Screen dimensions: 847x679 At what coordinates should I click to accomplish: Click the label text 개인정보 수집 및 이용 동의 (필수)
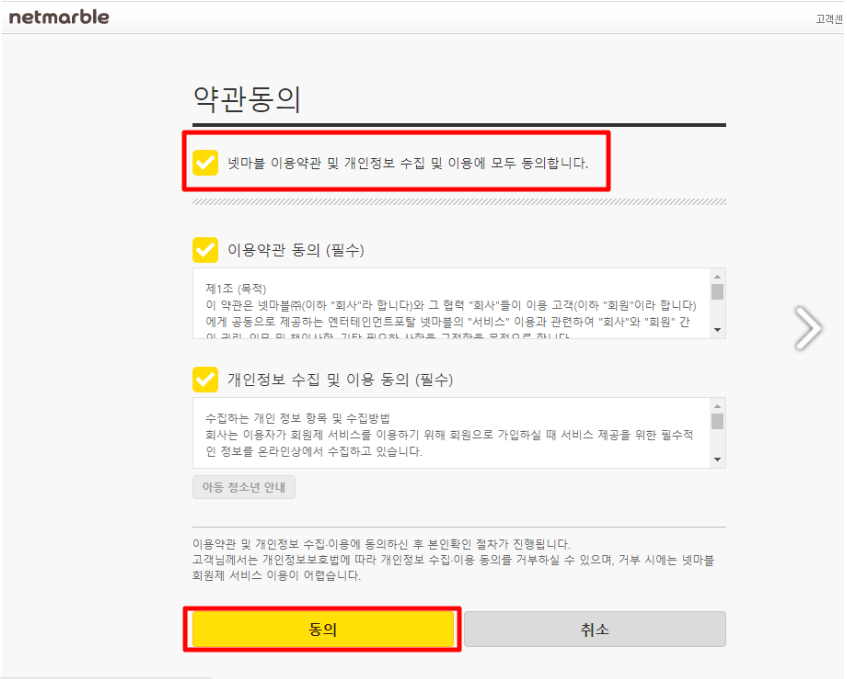pyautogui.click(x=340, y=380)
